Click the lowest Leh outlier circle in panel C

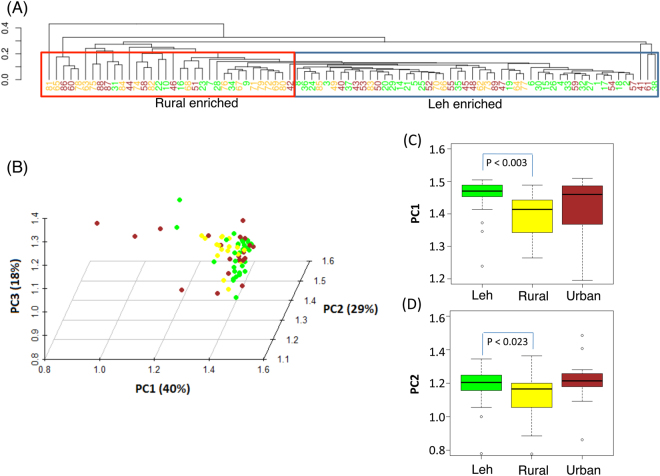pos(482,266)
